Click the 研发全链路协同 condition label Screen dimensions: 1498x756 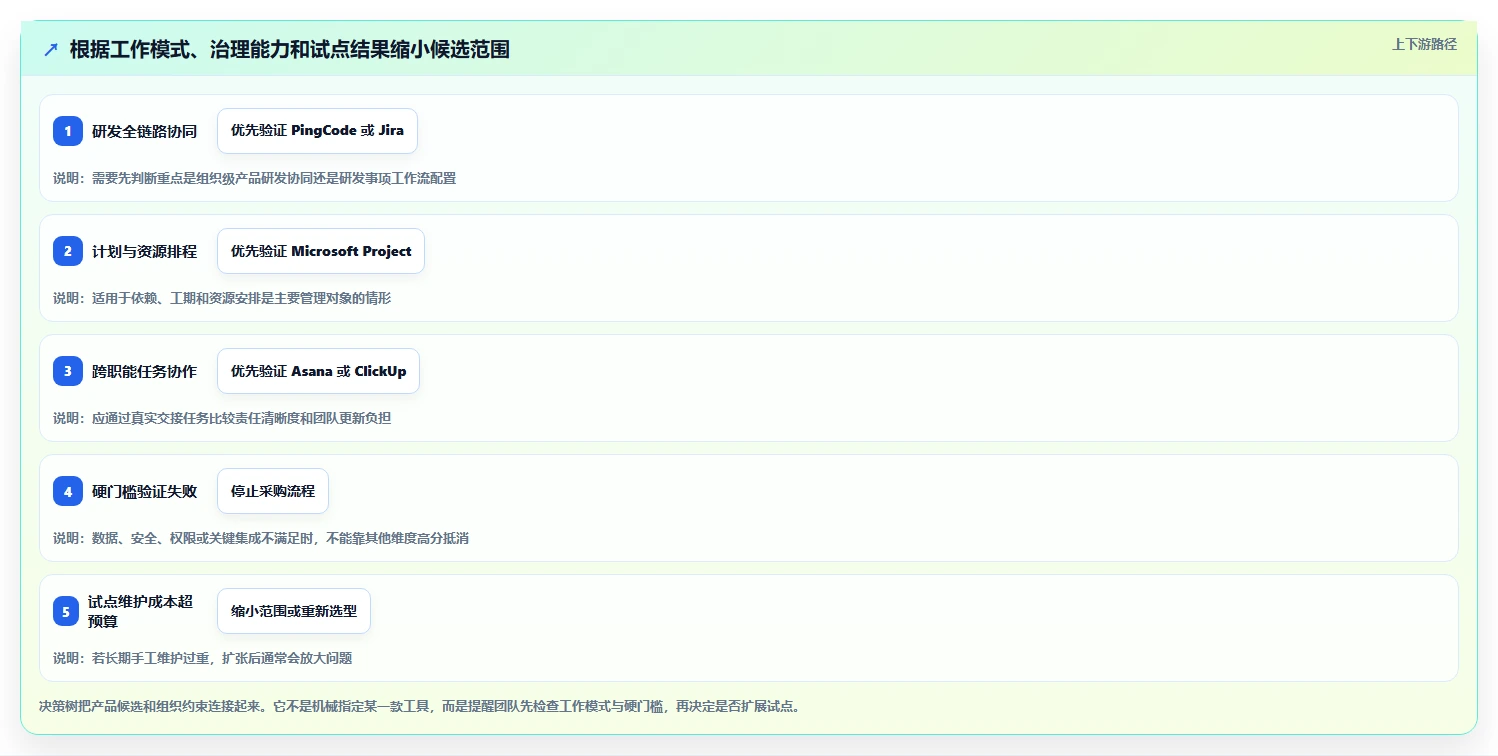tap(145, 131)
